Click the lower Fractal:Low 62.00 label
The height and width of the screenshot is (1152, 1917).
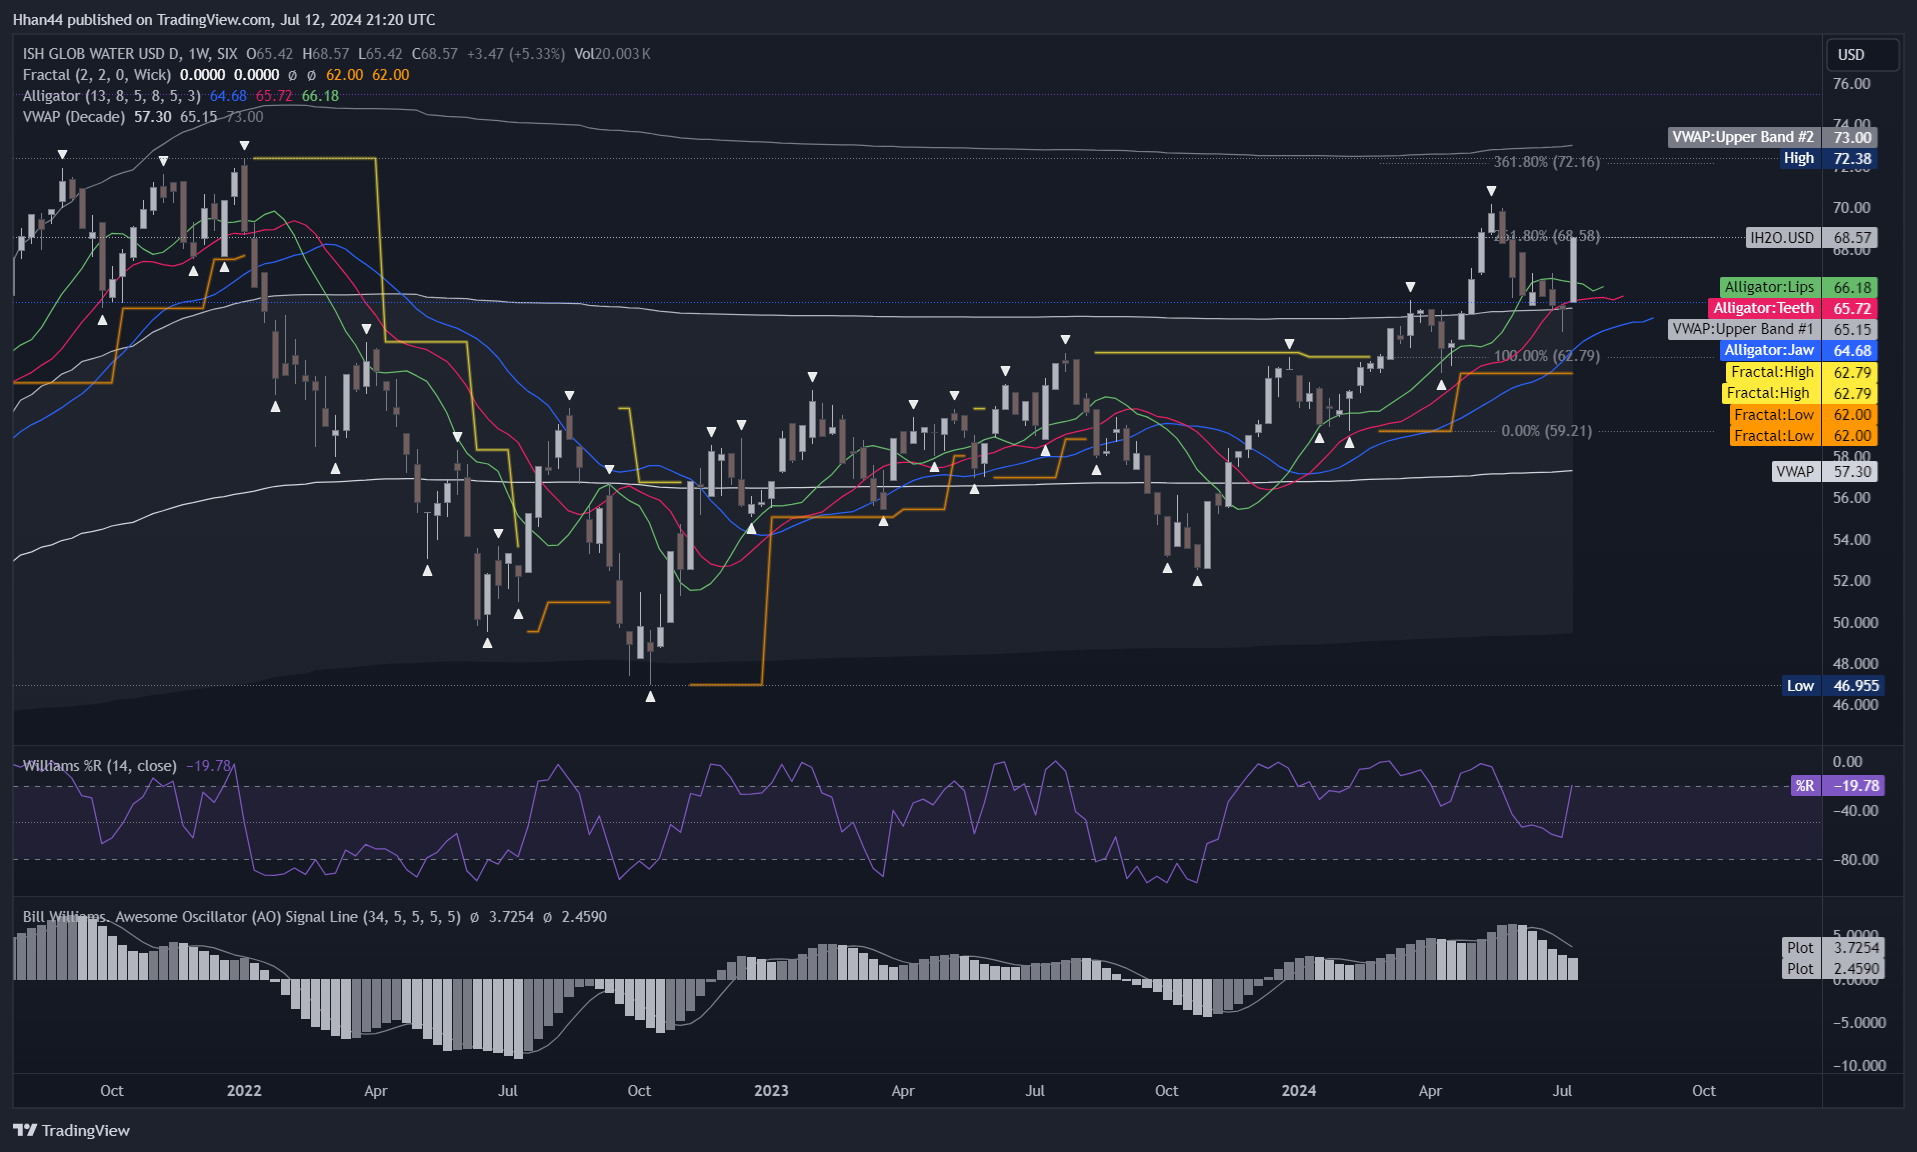pyautogui.click(x=1803, y=436)
